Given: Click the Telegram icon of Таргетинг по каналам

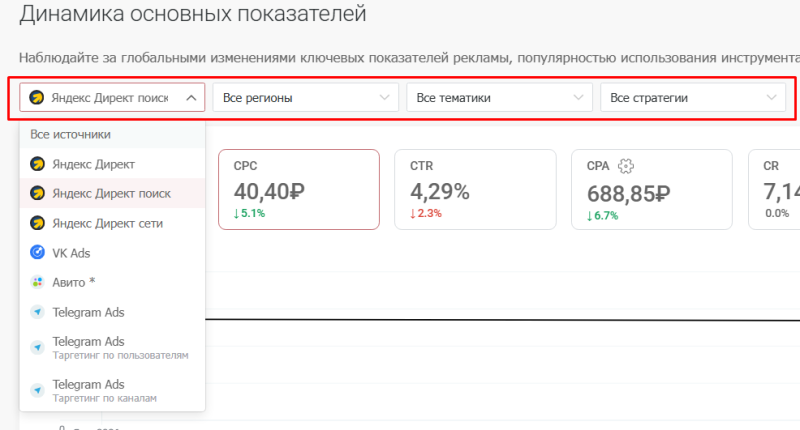Looking at the screenshot, I should (x=37, y=391).
